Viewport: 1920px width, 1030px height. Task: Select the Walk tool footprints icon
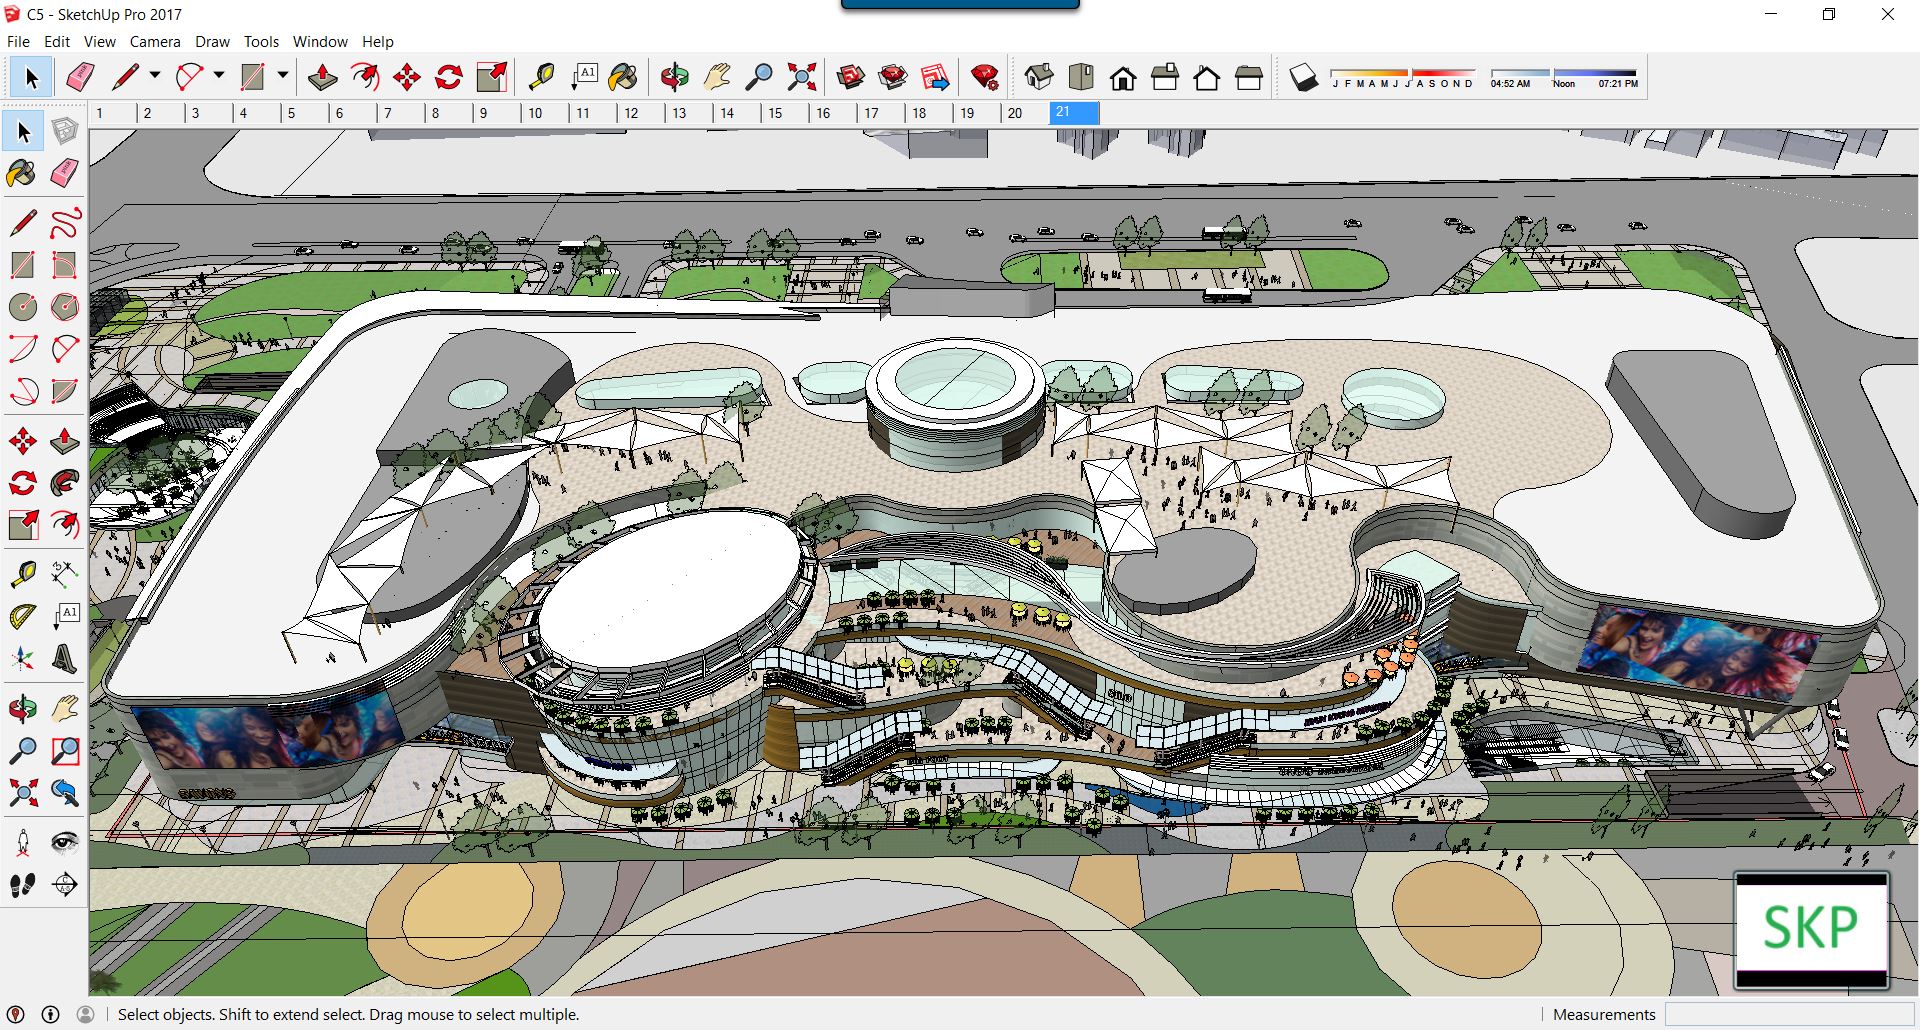click(22, 885)
